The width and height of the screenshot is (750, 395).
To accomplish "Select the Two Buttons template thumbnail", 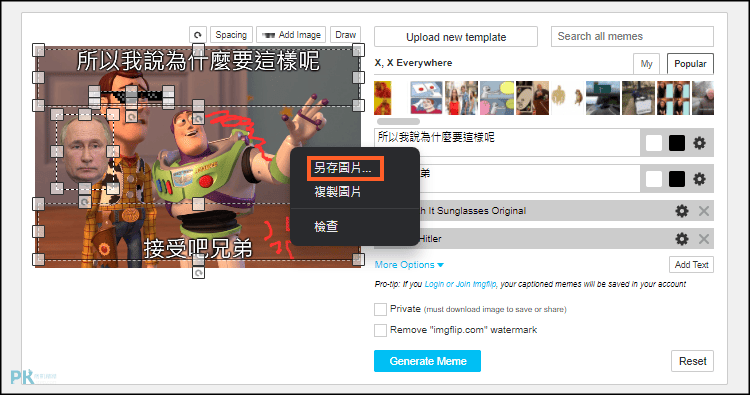I will pos(426,98).
